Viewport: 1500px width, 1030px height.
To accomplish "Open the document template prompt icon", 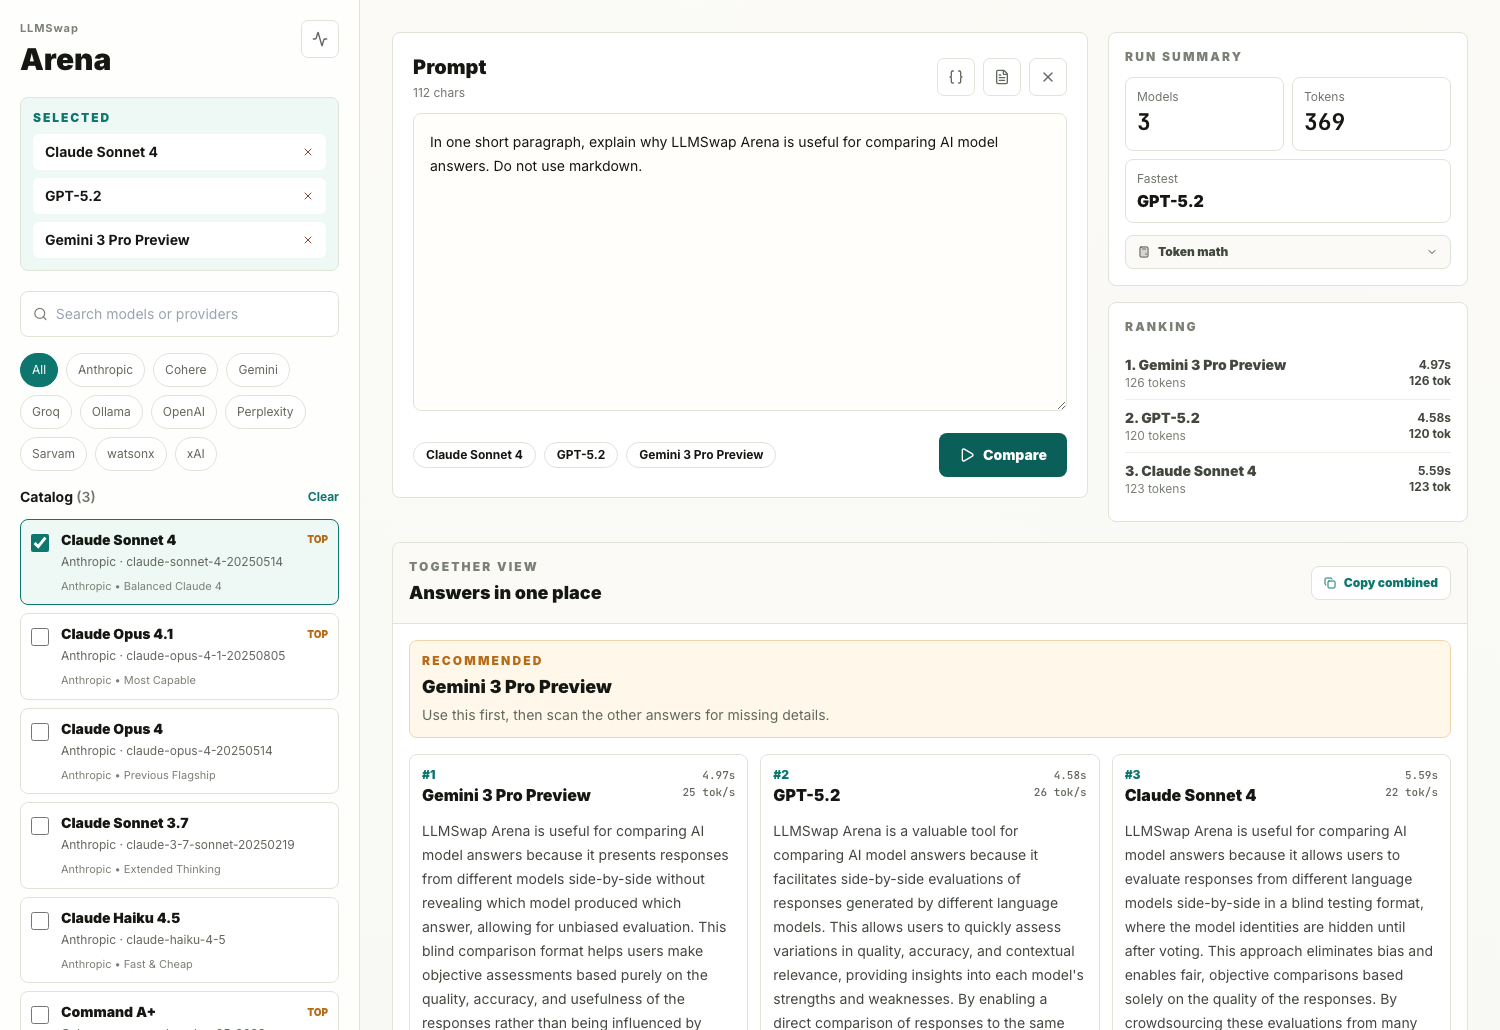I will pos(1002,77).
